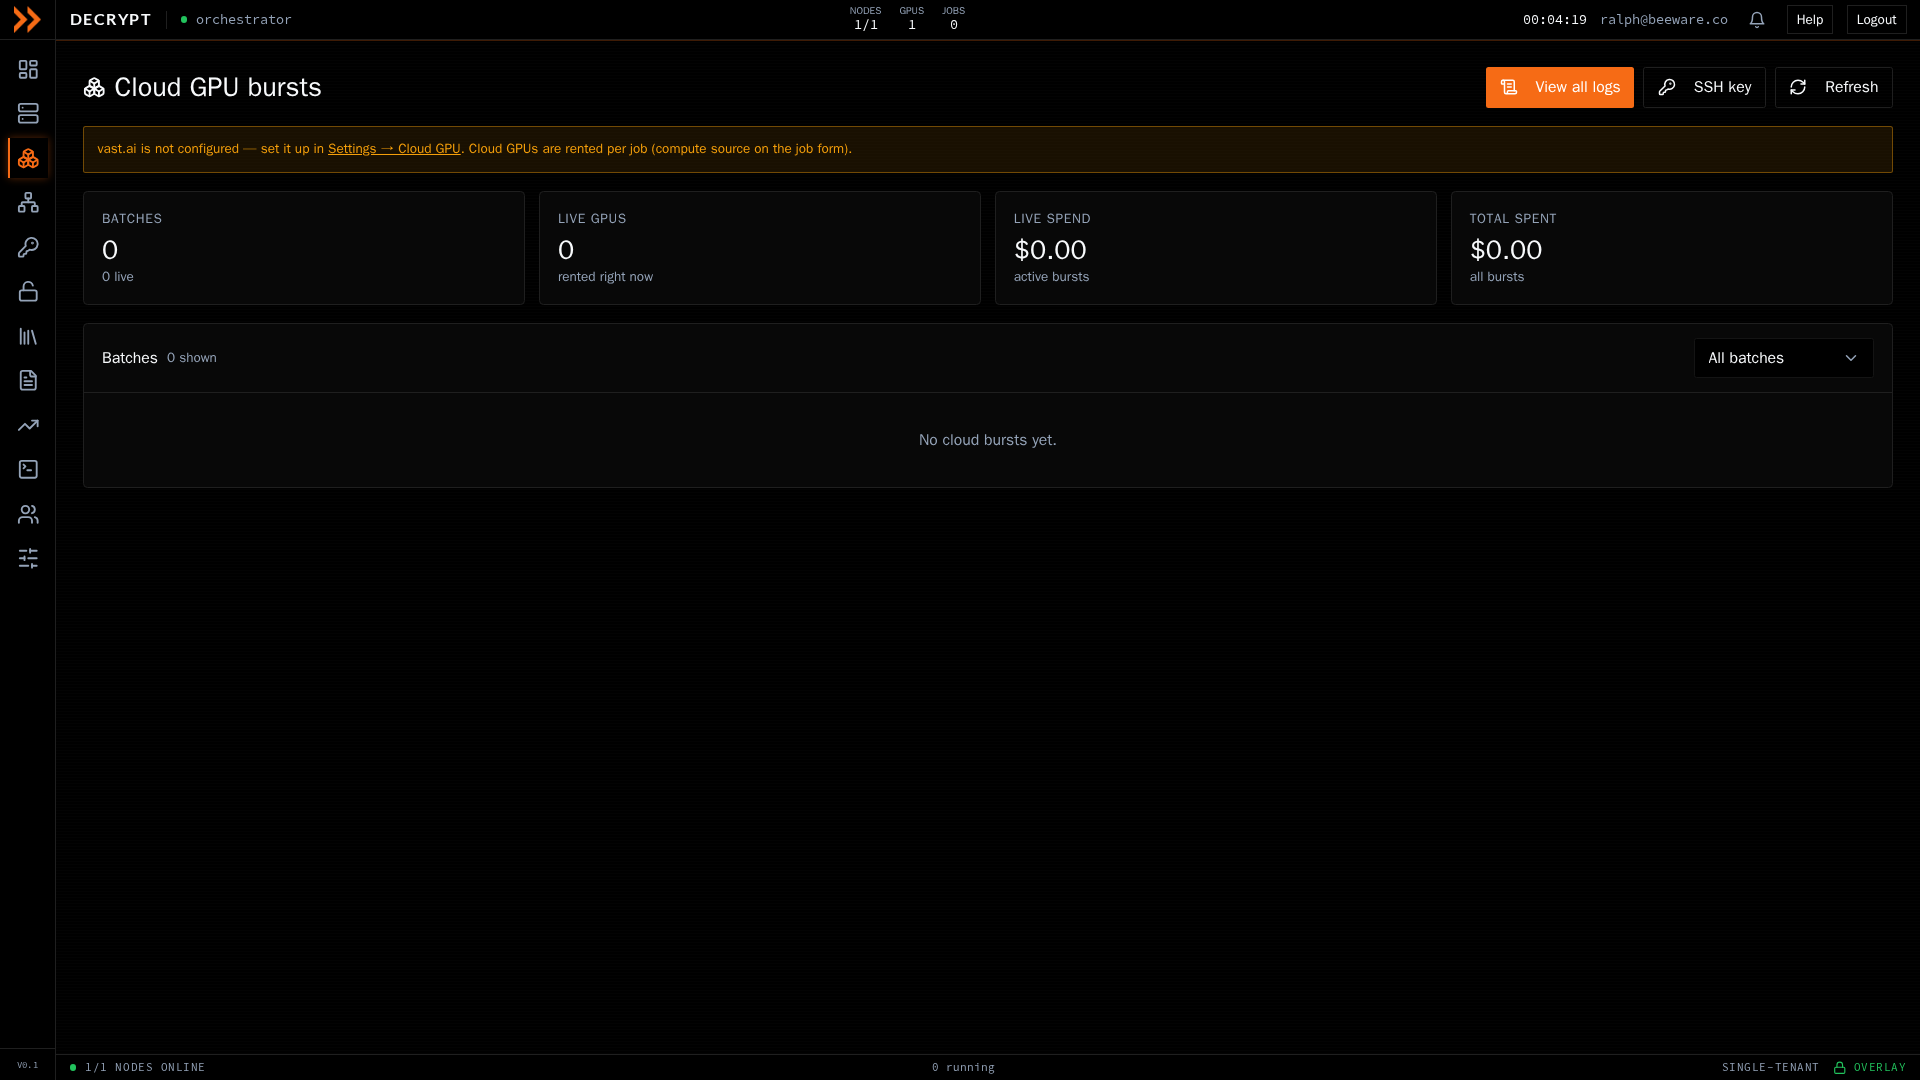Click '1/1 NODES ONLINE' status bar entry

tap(145, 1067)
